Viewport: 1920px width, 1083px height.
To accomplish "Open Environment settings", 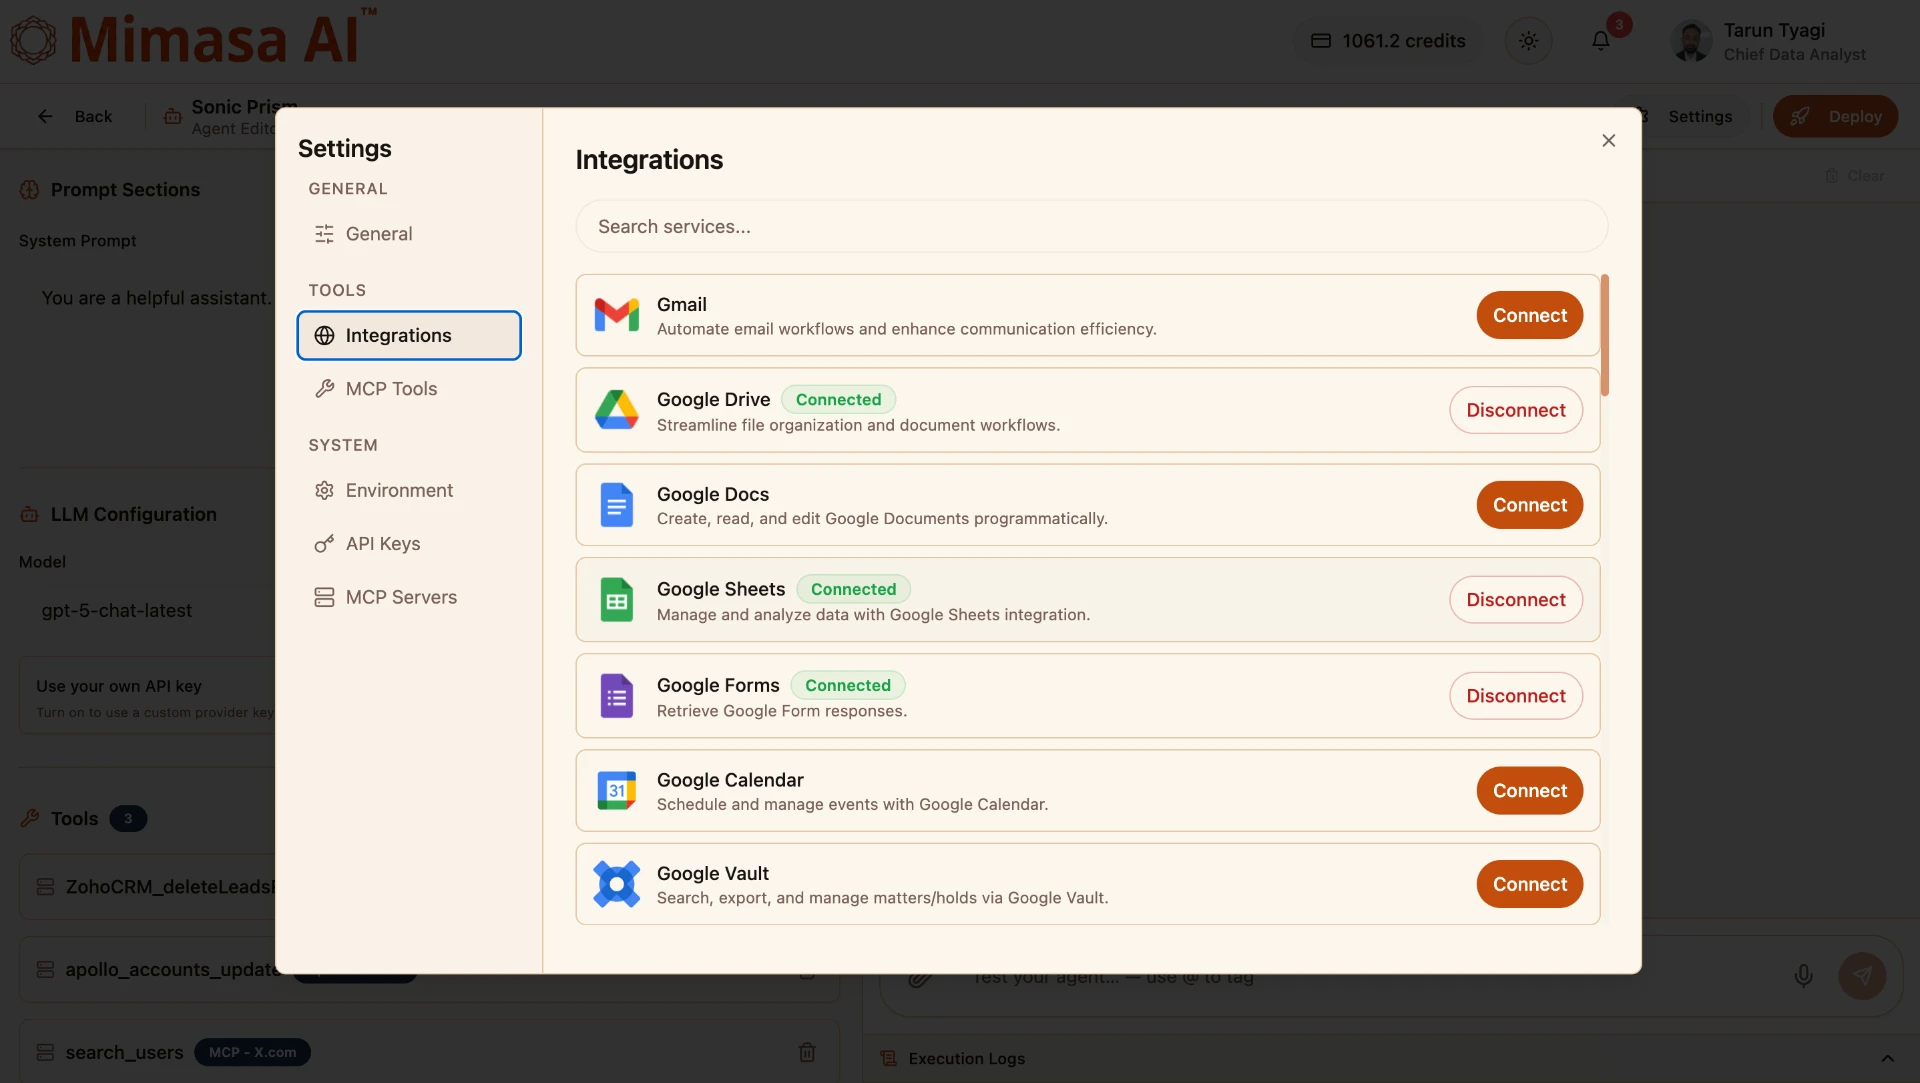I will 409,491.
